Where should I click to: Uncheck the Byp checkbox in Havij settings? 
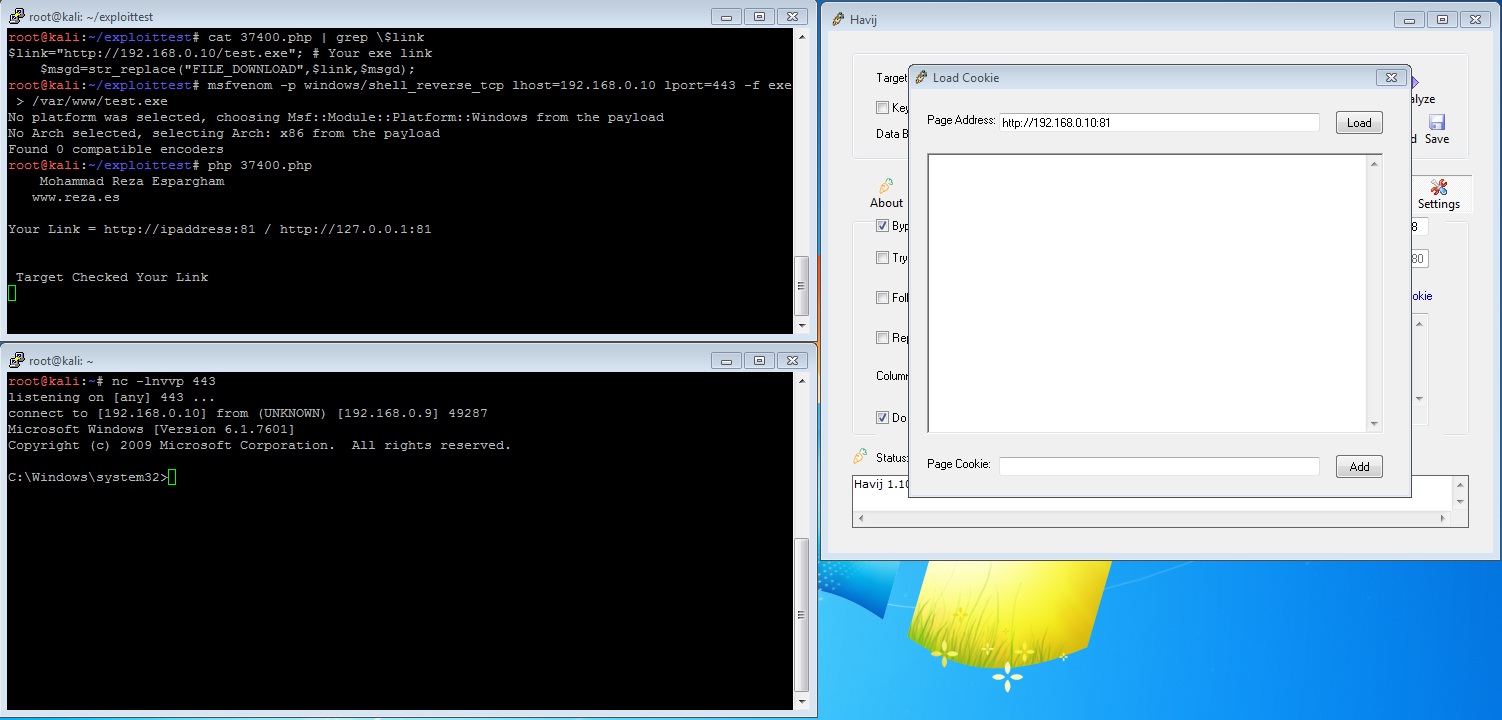coord(882,226)
